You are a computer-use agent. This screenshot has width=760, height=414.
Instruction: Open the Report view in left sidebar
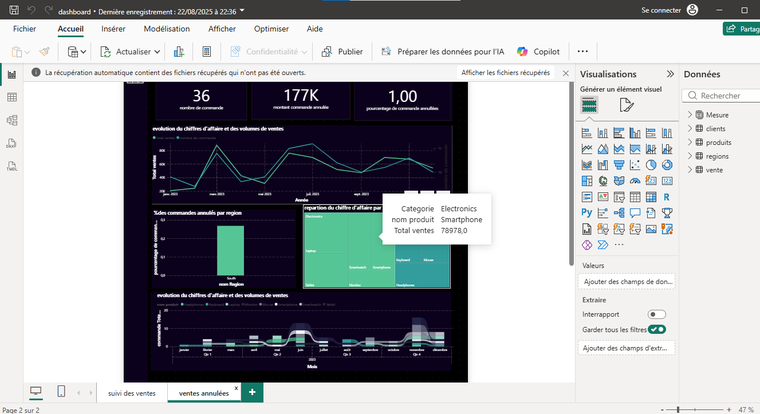point(12,74)
